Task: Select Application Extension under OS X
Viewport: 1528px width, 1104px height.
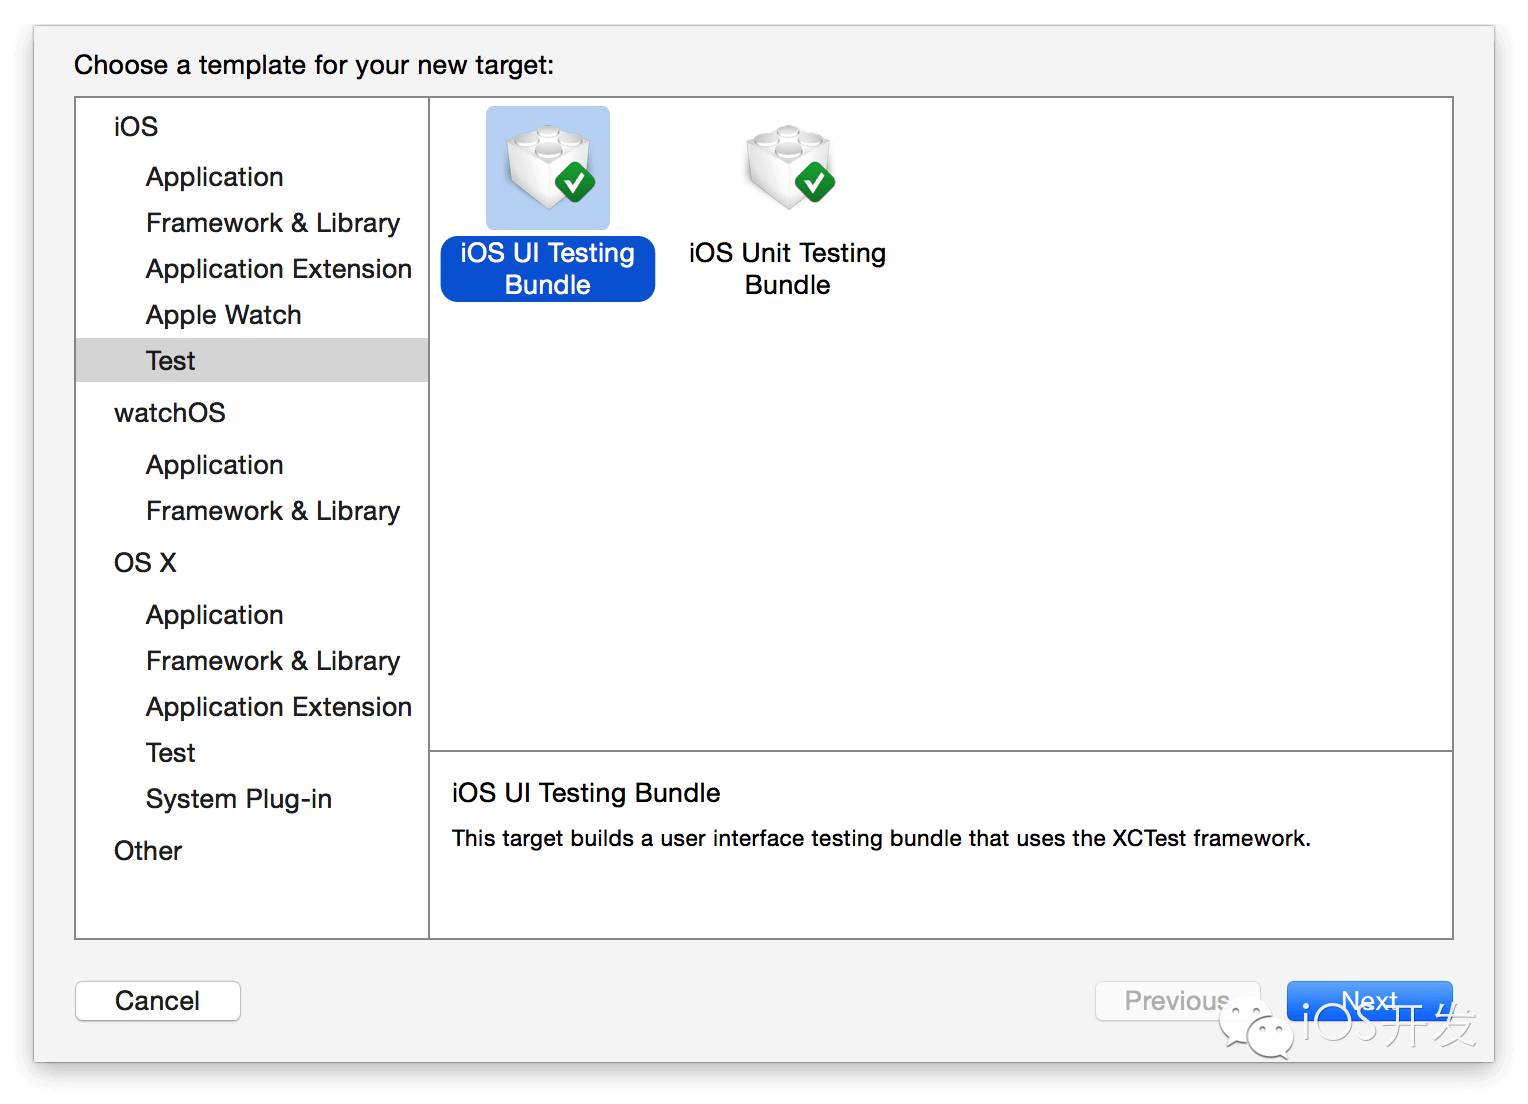Action: pyautogui.click(x=279, y=707)
